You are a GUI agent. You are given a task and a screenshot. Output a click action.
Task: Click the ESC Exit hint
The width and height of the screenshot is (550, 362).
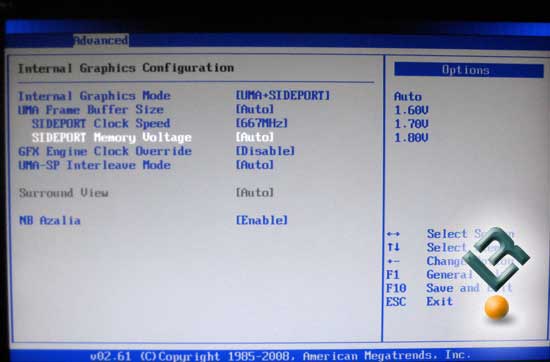(x=420, y=302)
